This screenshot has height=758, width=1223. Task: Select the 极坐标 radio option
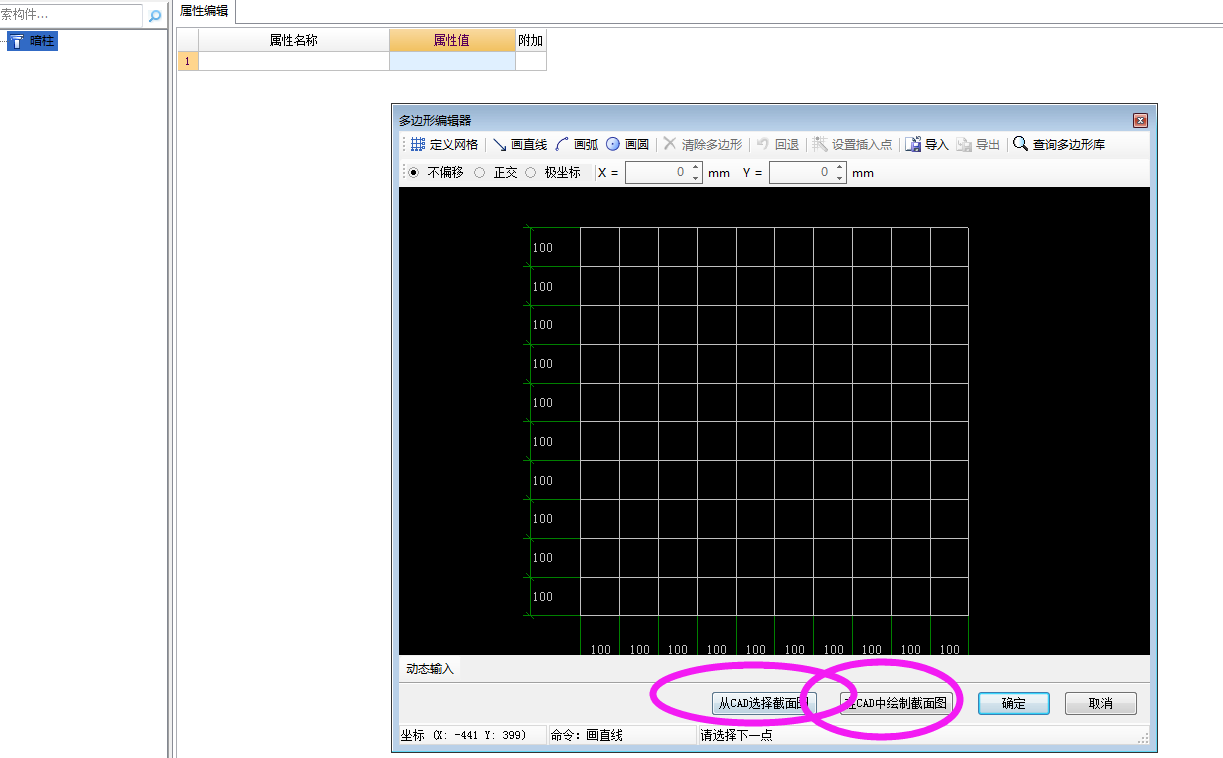pos(553,173)
